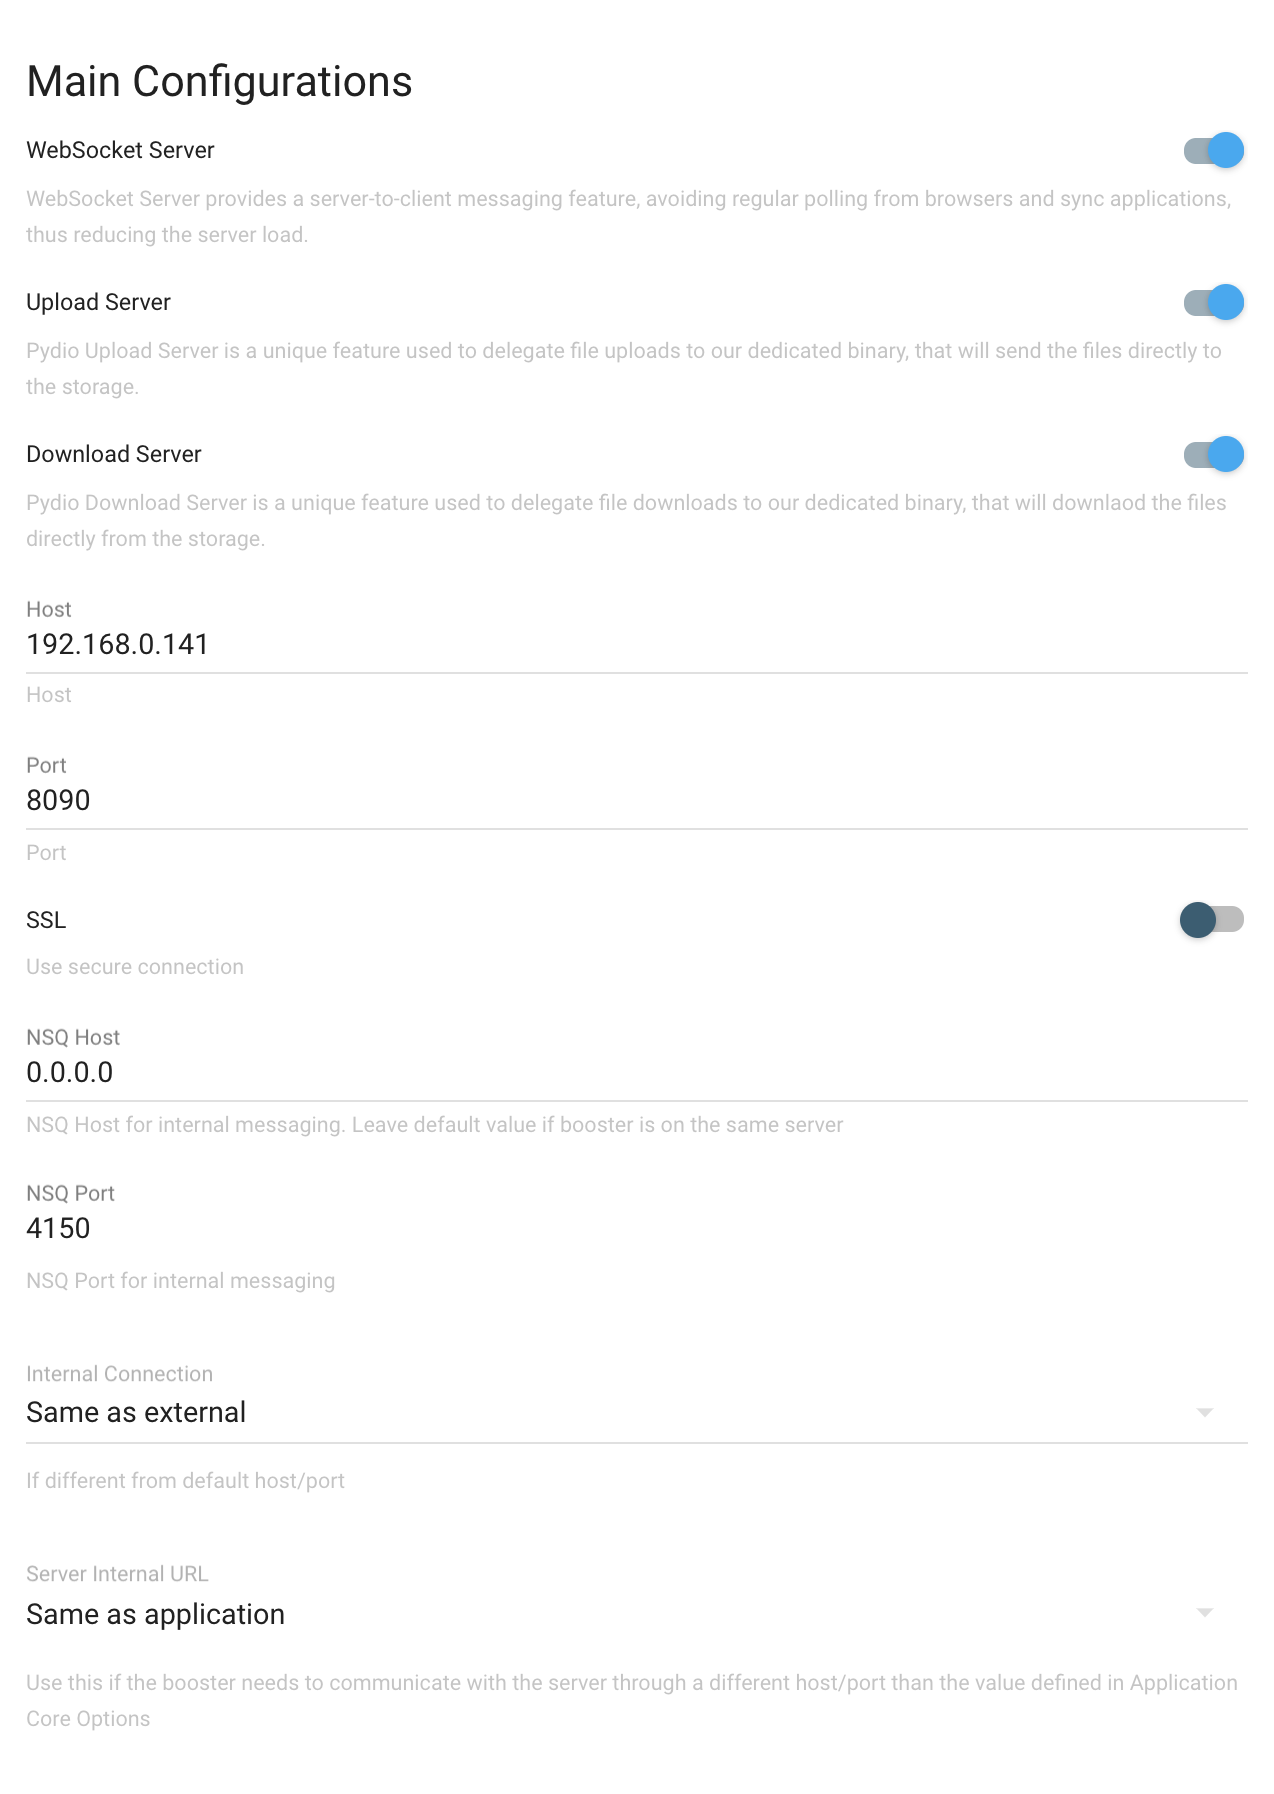Click the Main Configurations heading
Screen dimensions: 1274x1794
pos(219,82)
